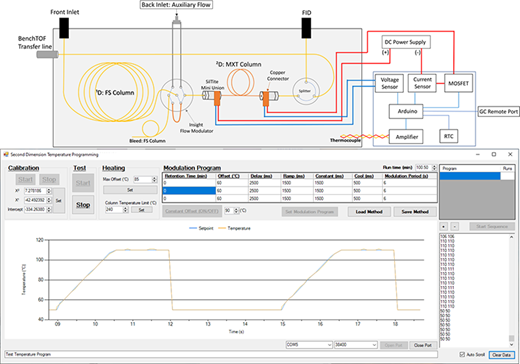
Task: Click the Run time stepper arrows
Action: (434, 168)
